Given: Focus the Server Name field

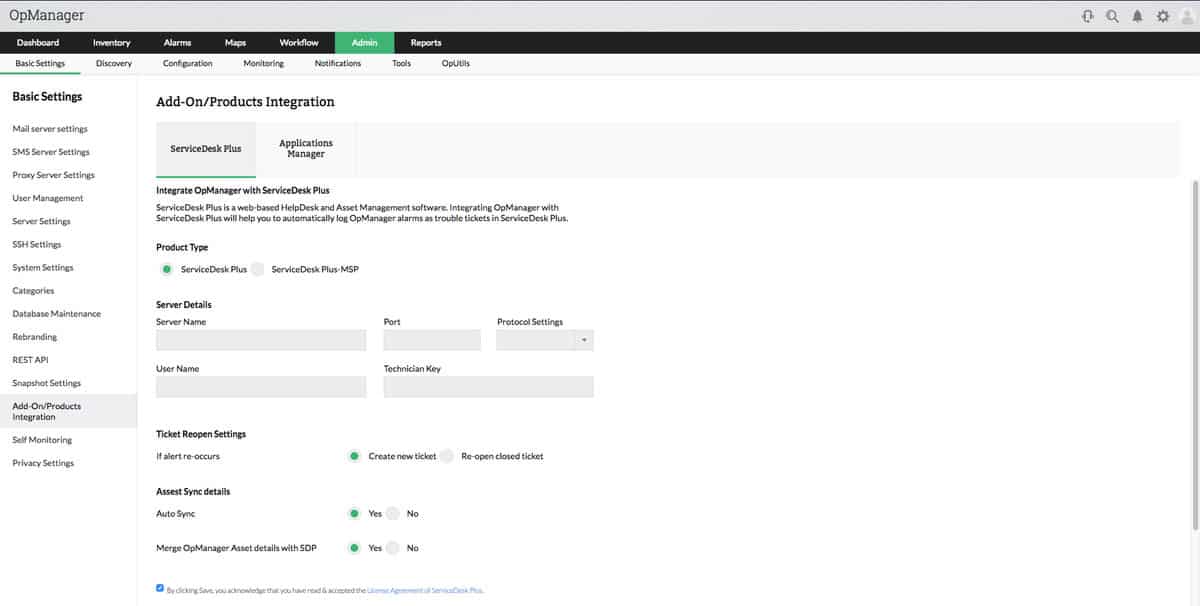Looking at the screenshot, I should point(261,340).
